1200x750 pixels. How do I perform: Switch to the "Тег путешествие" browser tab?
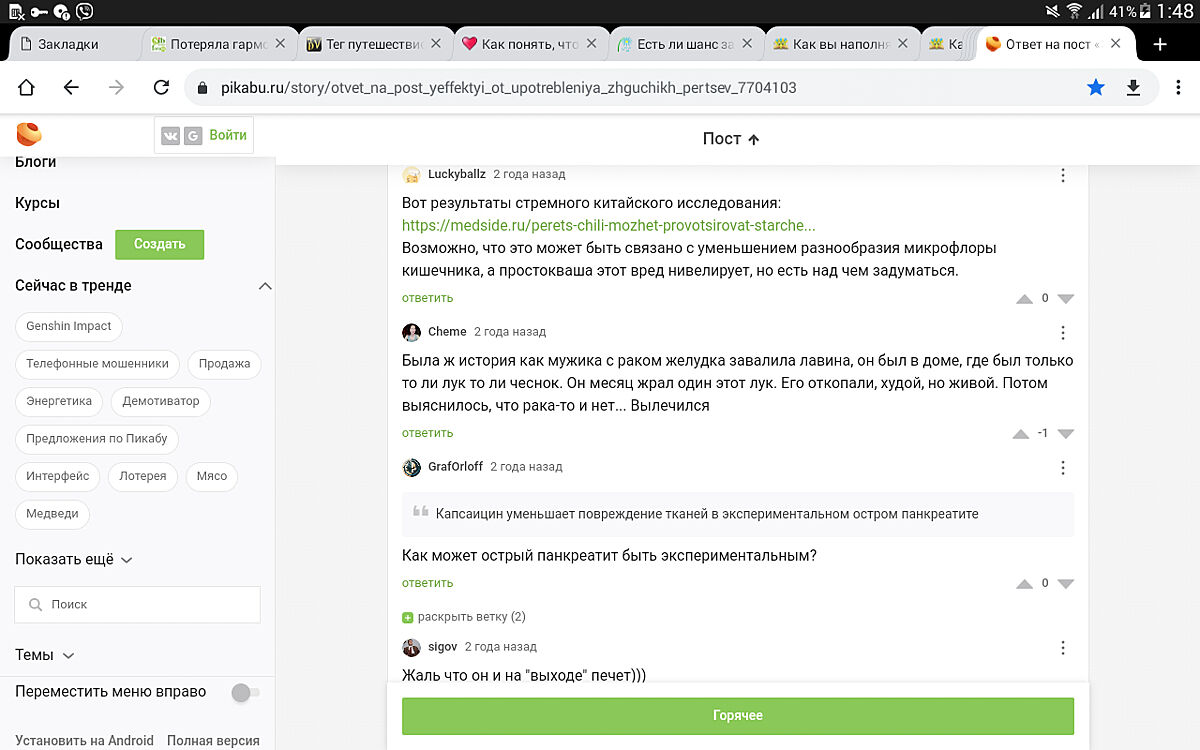point(365,45)
